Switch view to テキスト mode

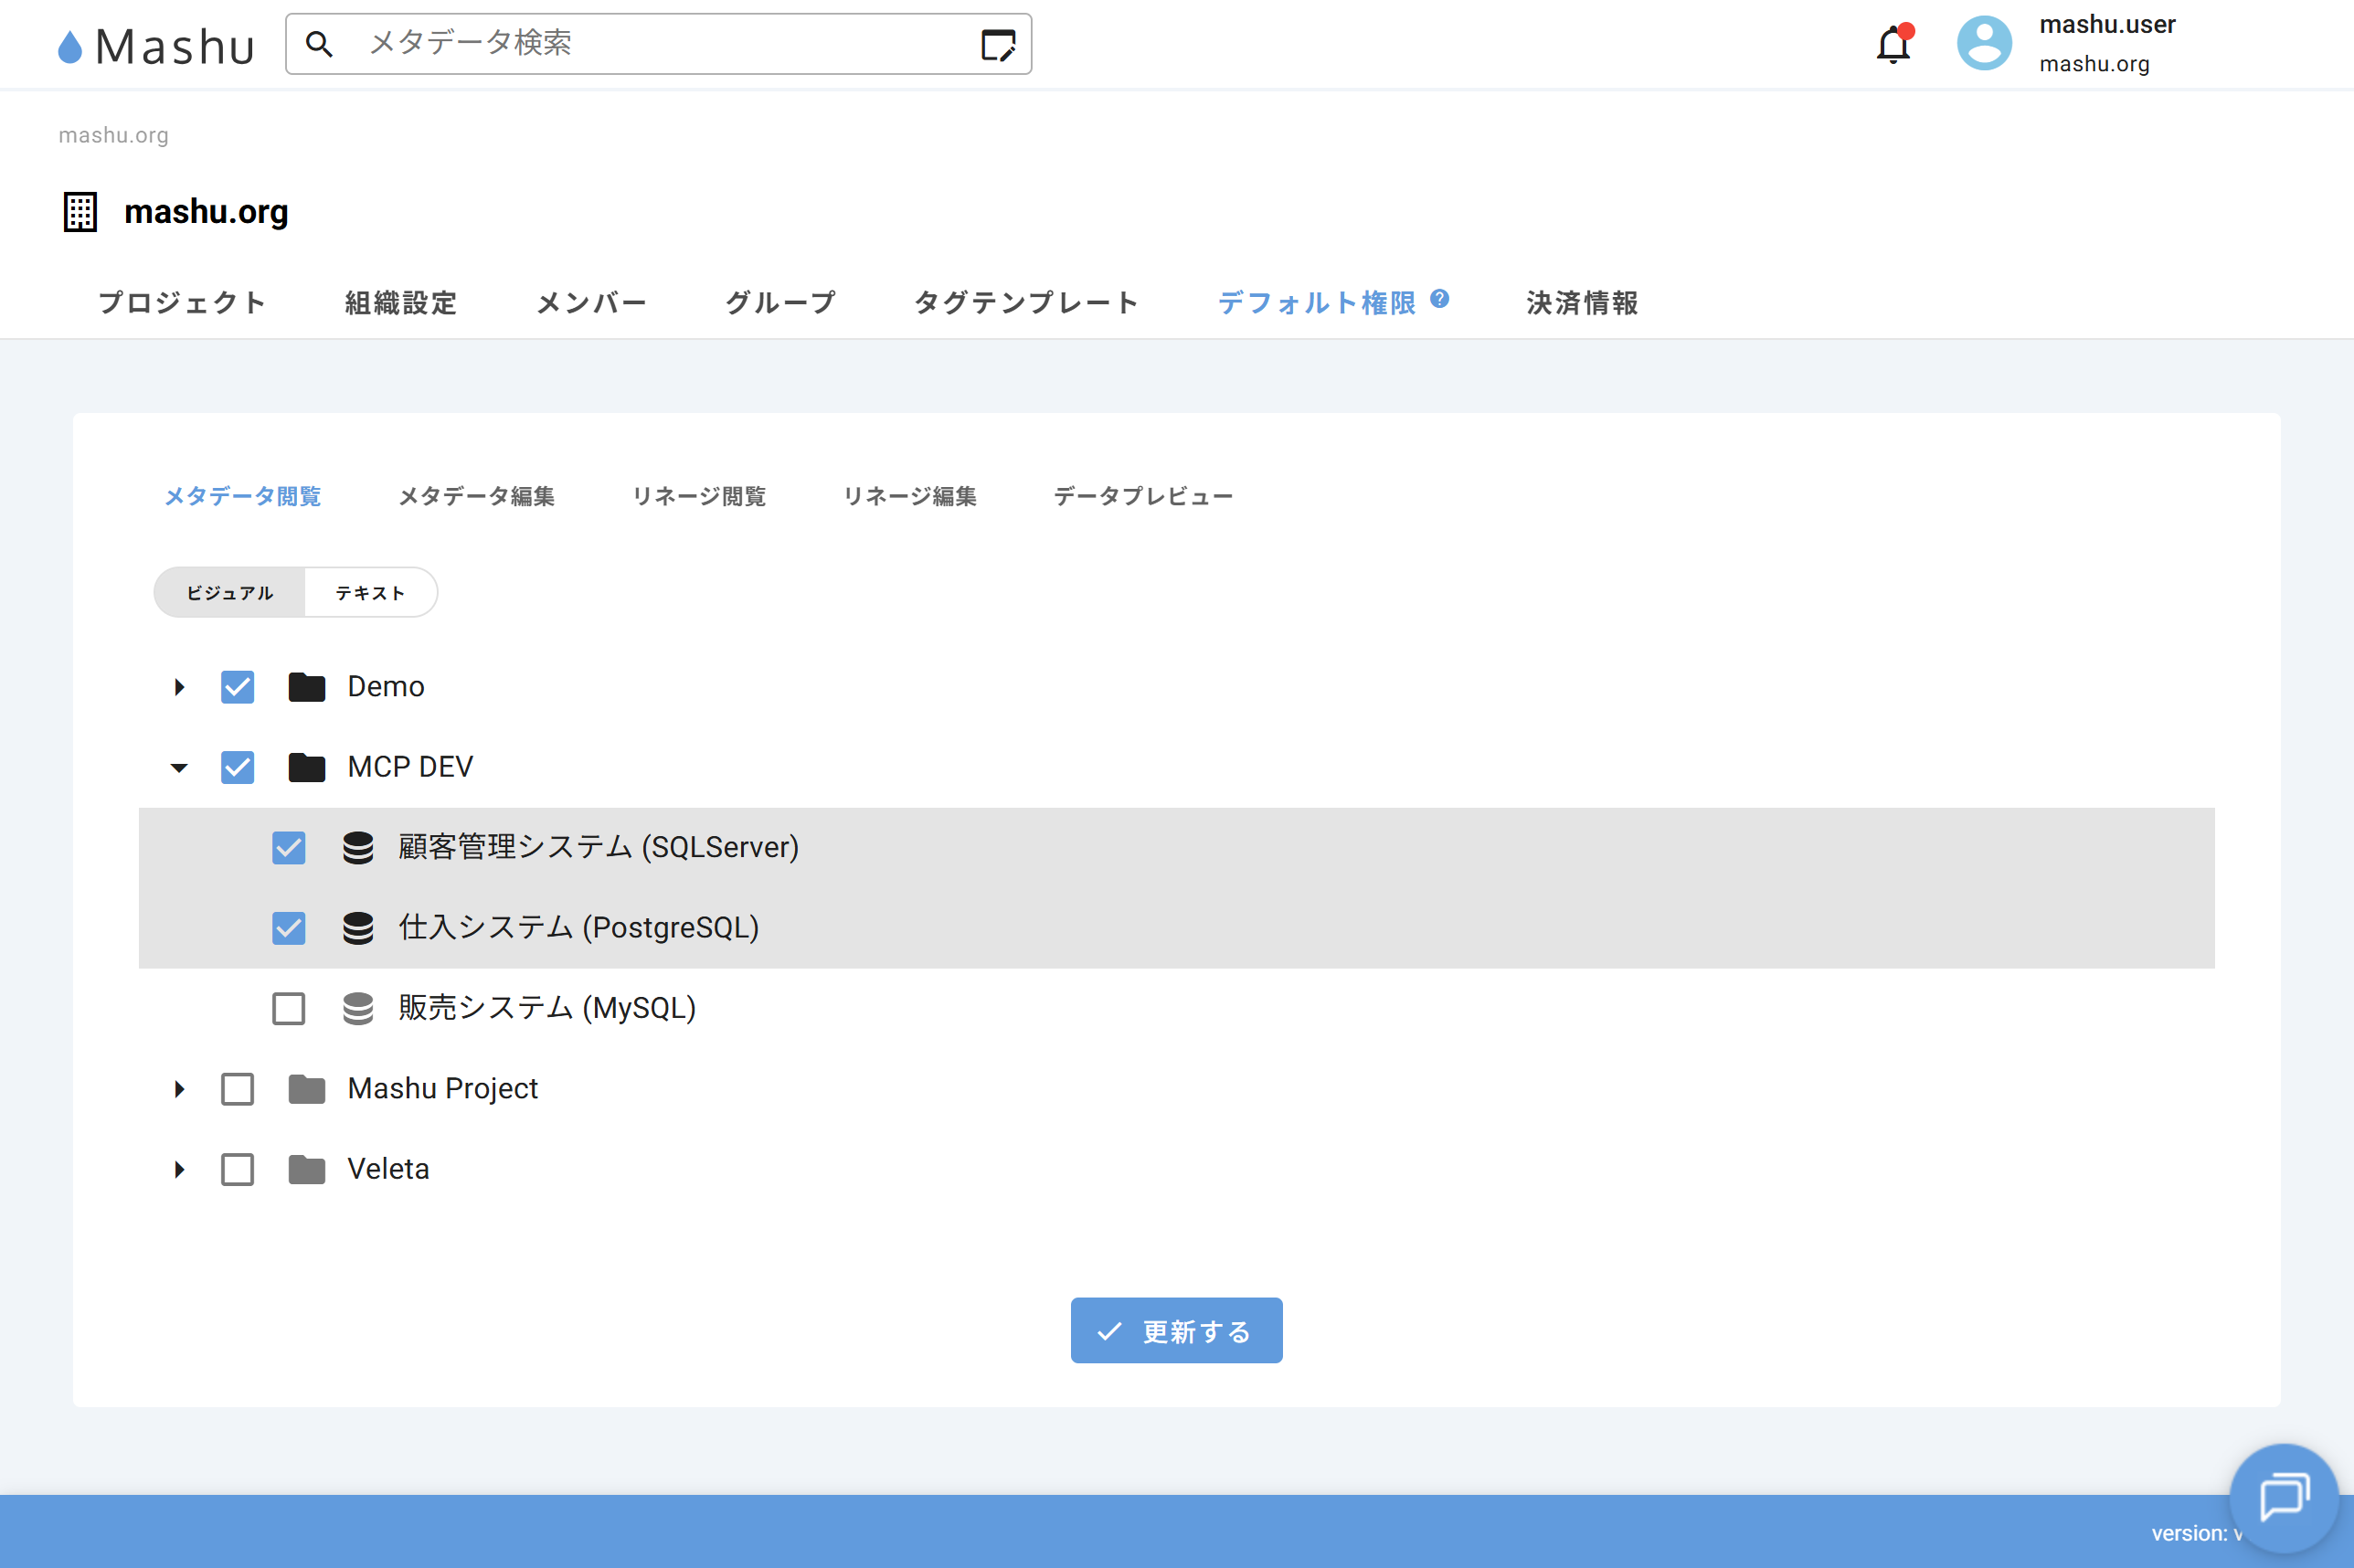pos(370,593)
